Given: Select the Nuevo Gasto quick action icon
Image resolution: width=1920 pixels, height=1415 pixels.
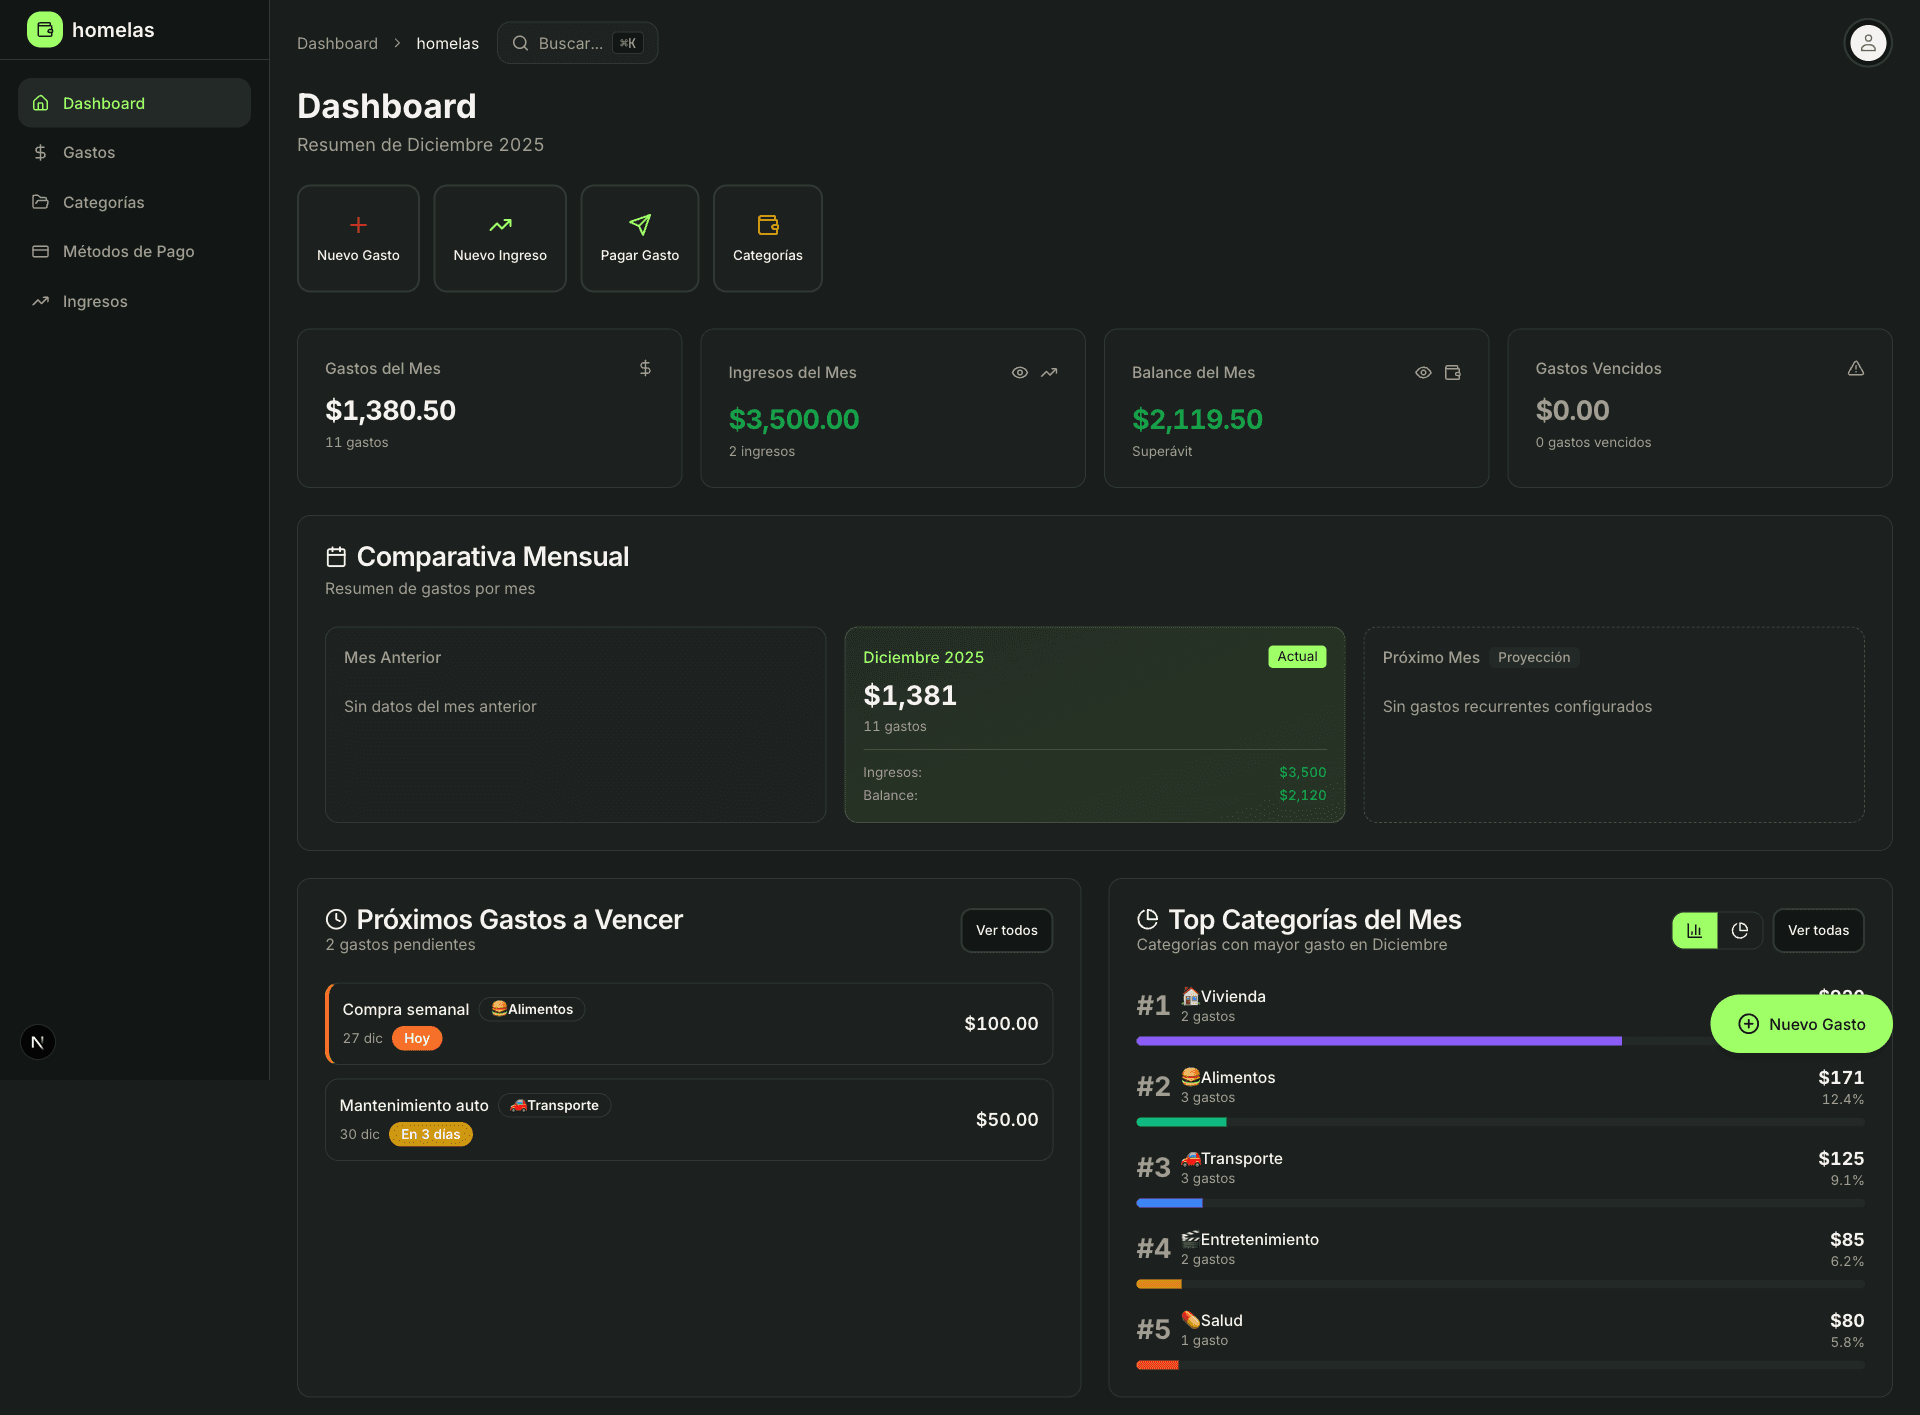Looking at the screenshot, I should [358, 225].
